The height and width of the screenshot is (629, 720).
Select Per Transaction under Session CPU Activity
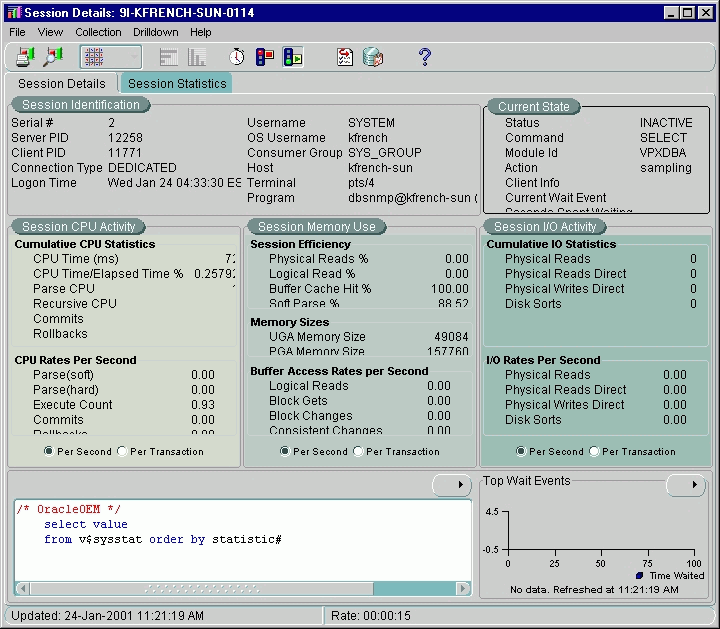123,451
